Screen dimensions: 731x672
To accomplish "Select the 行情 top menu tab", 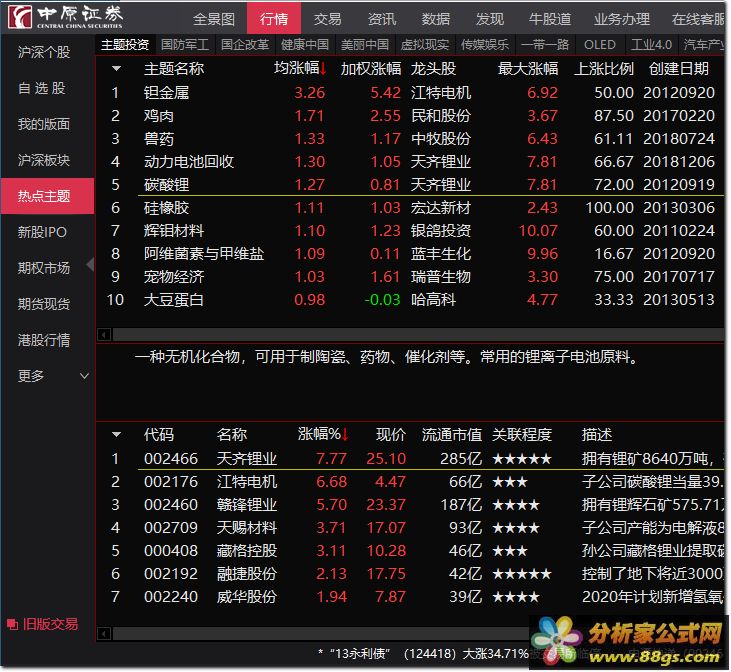I will (x=274, y=18).
